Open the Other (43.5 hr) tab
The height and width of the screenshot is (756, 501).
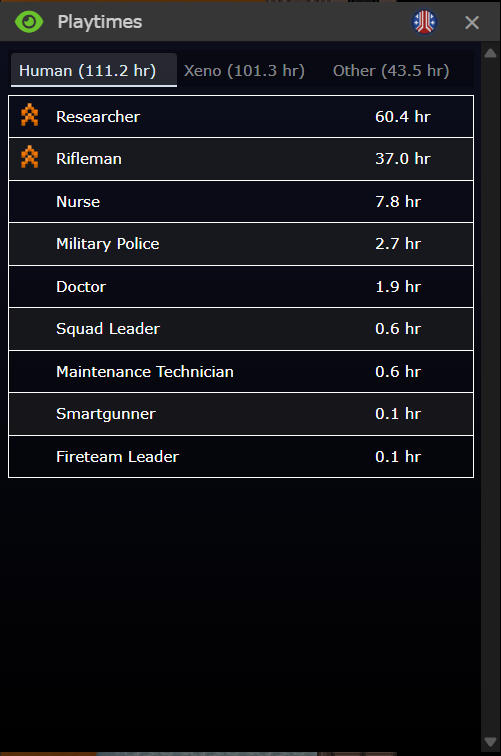coord(391,70)
